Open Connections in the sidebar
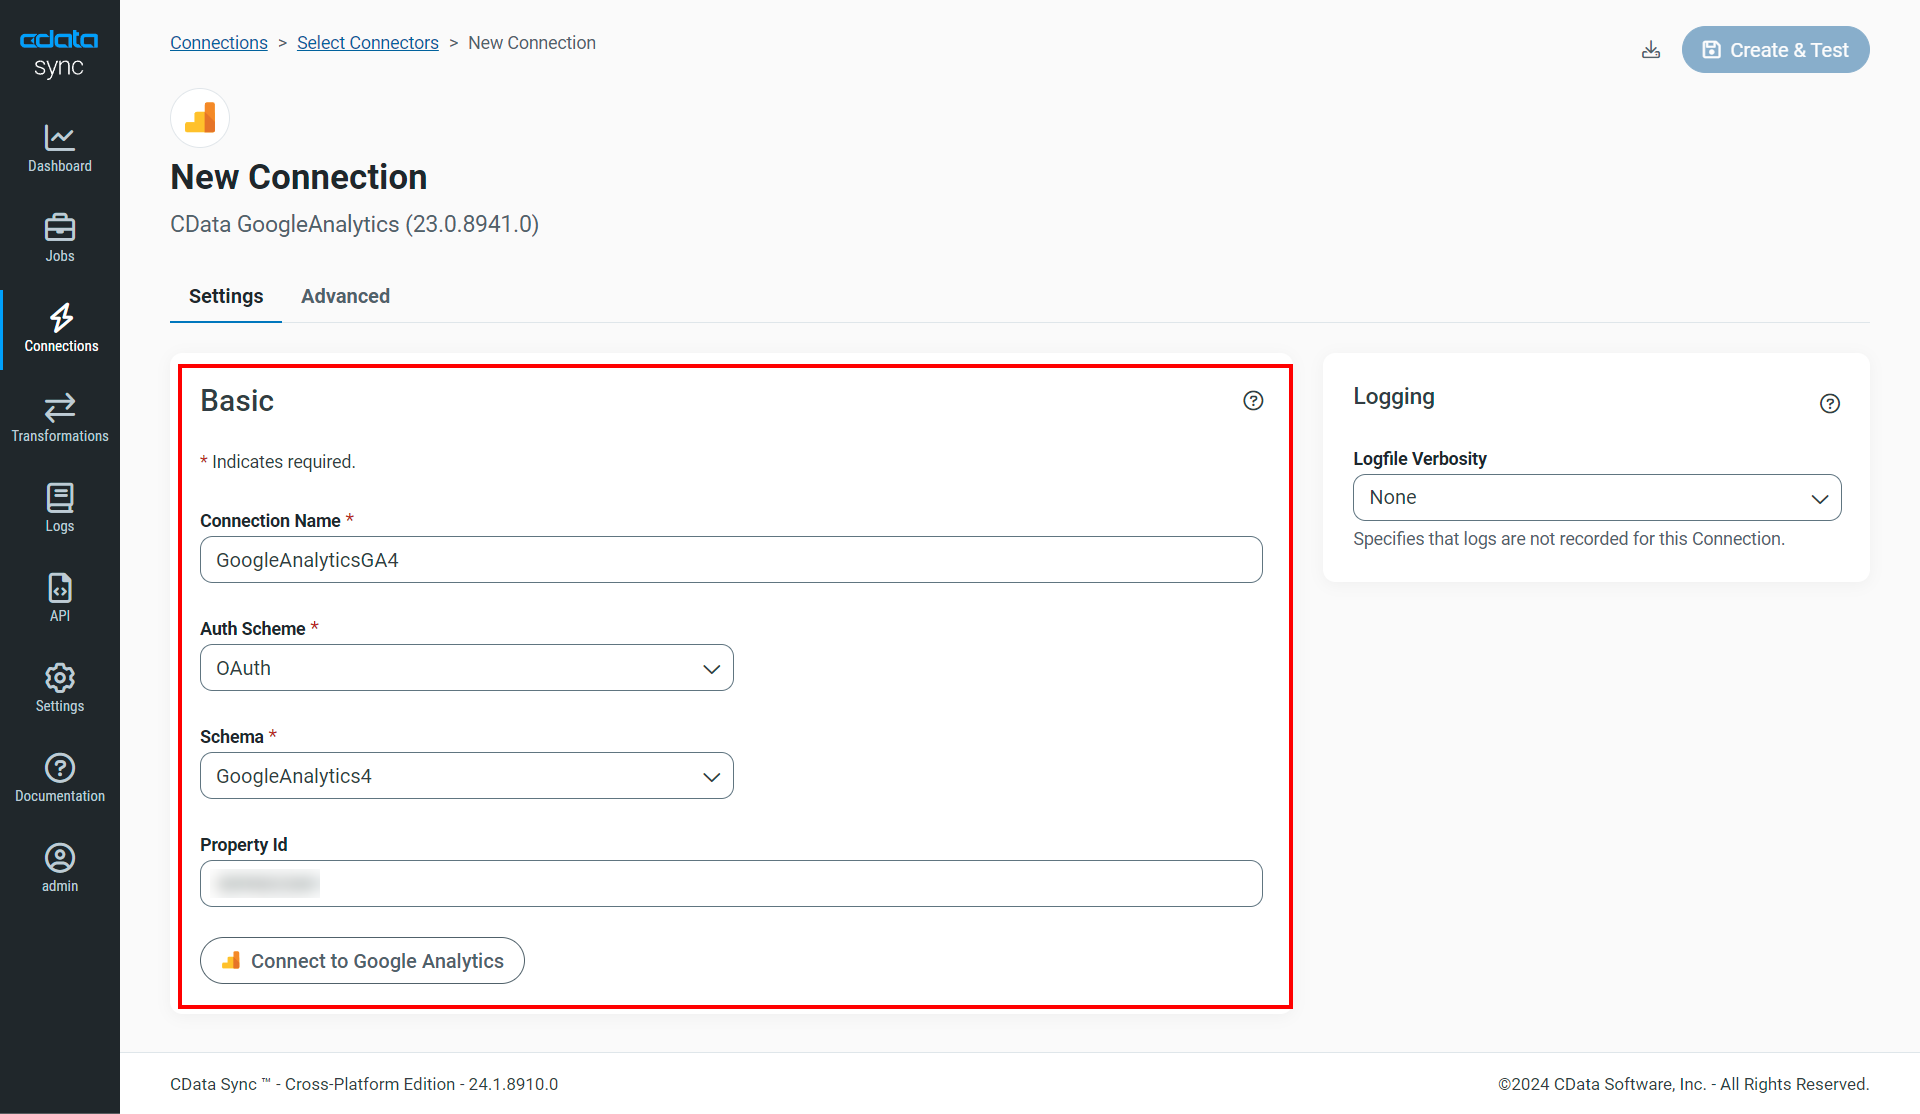 60,329
